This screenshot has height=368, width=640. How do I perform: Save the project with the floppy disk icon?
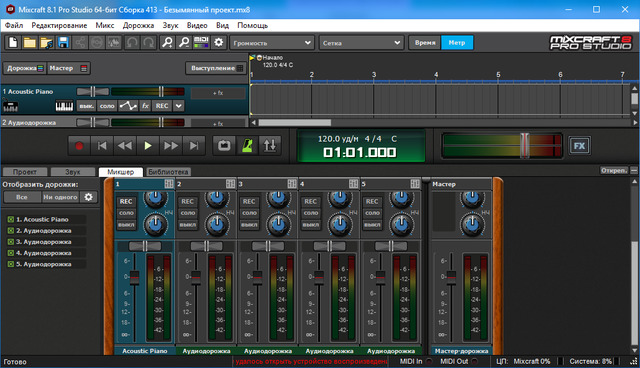[x=63, y=42]
